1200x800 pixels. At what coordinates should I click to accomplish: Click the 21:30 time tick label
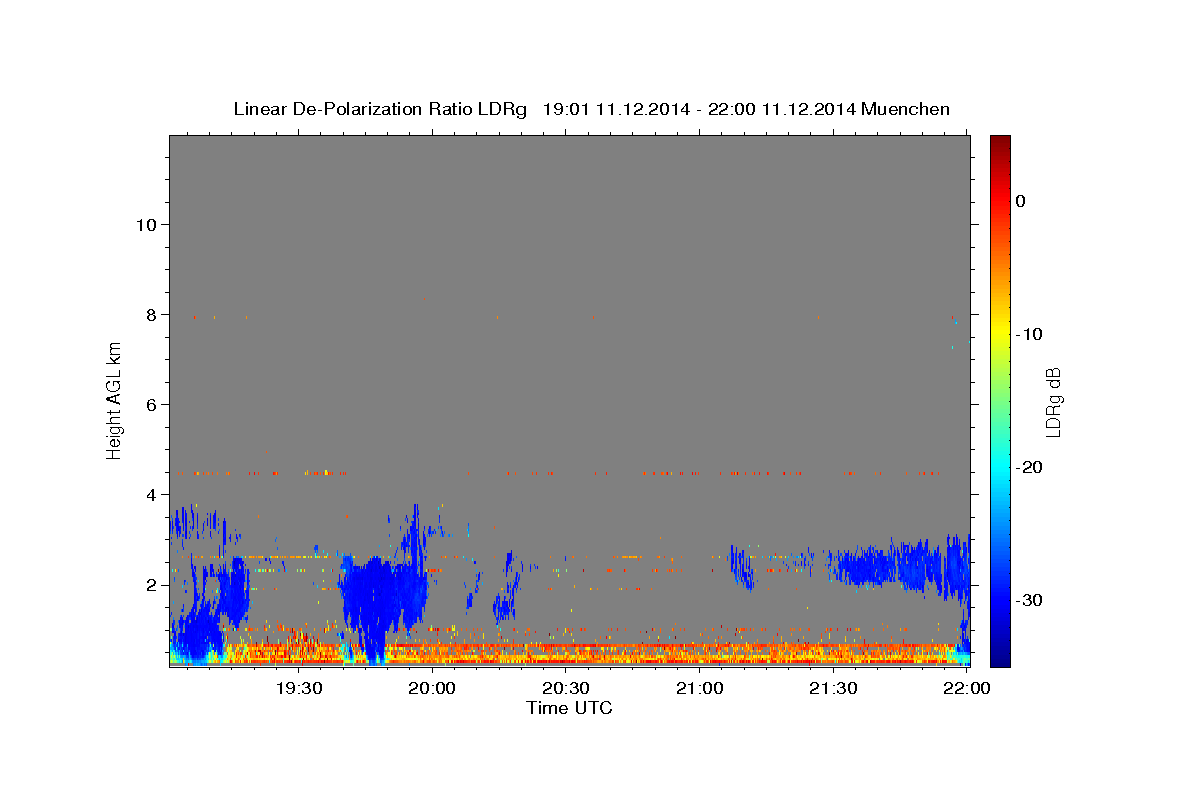pos(833,688)
